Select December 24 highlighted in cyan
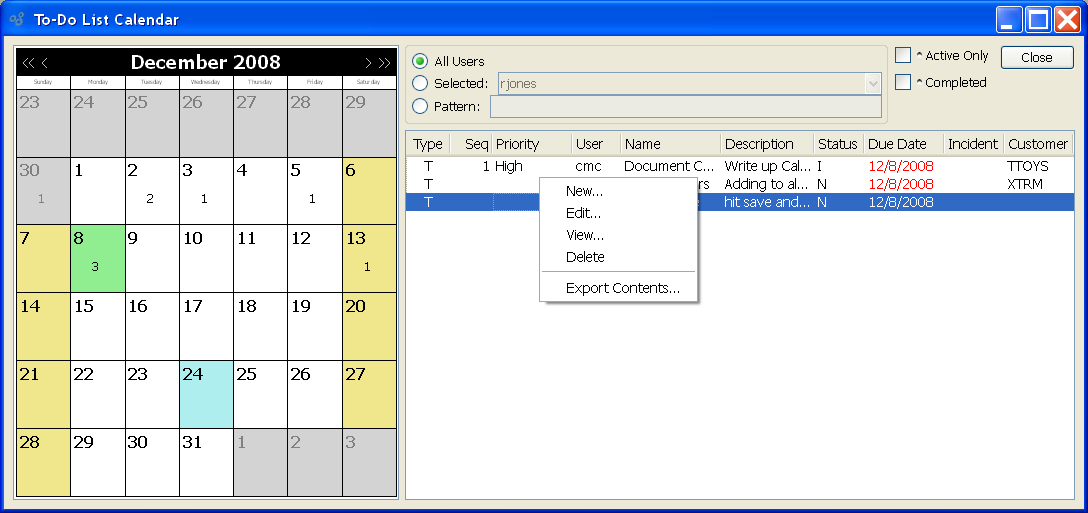1088x513 pixels. pyautogui.click(x=206, y=394)
